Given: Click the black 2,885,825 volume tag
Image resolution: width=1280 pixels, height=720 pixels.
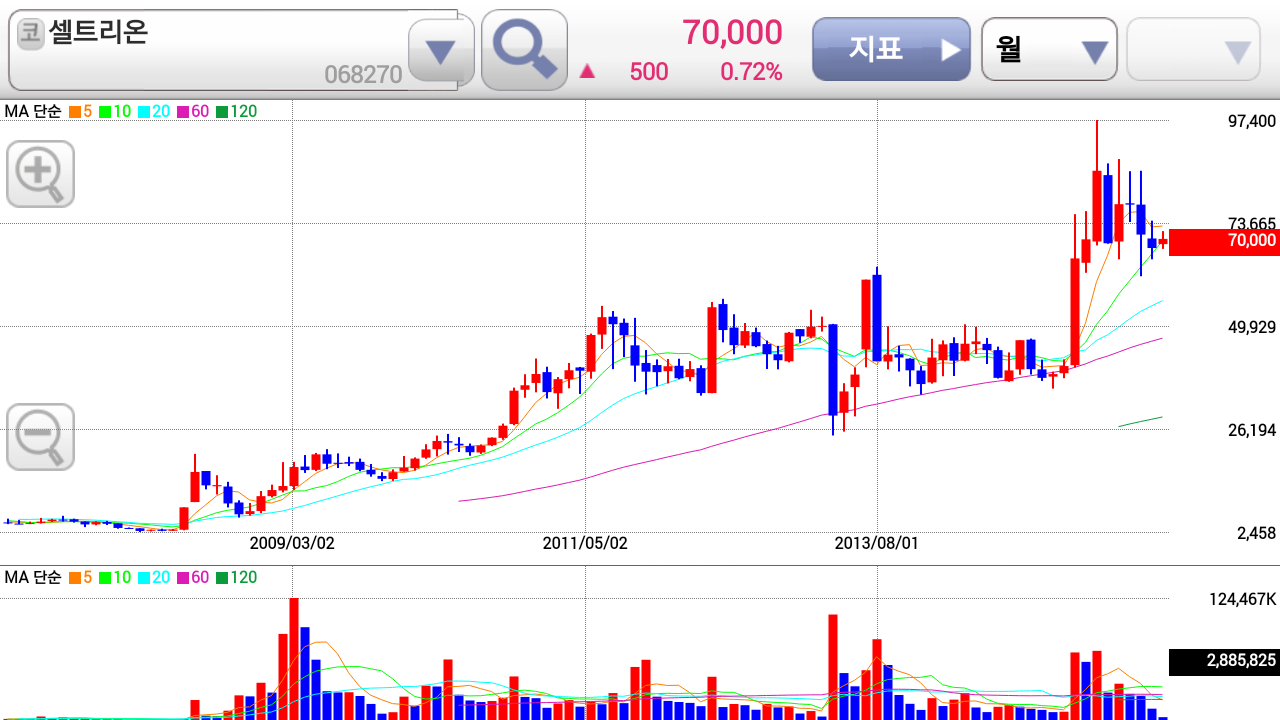Looking at the screenshot, I should pos(1224,661).
